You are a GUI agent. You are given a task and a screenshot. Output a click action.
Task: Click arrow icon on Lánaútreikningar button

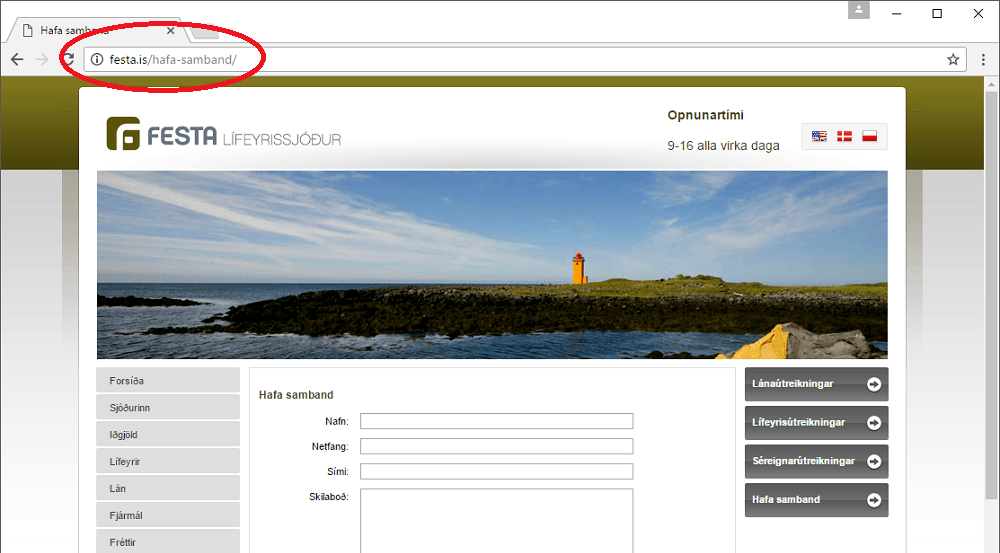(x=874, y=384)
